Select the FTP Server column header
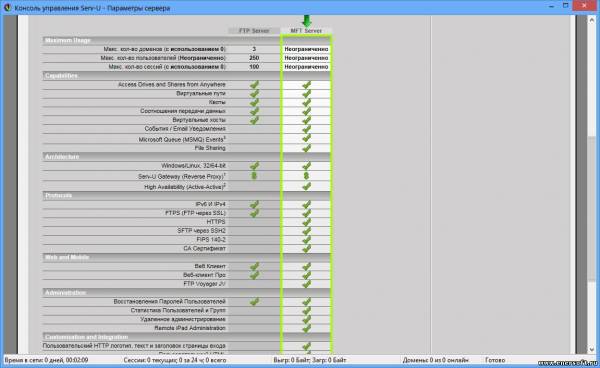The width and height of the screenshot is (600, 368). point(254,31)
